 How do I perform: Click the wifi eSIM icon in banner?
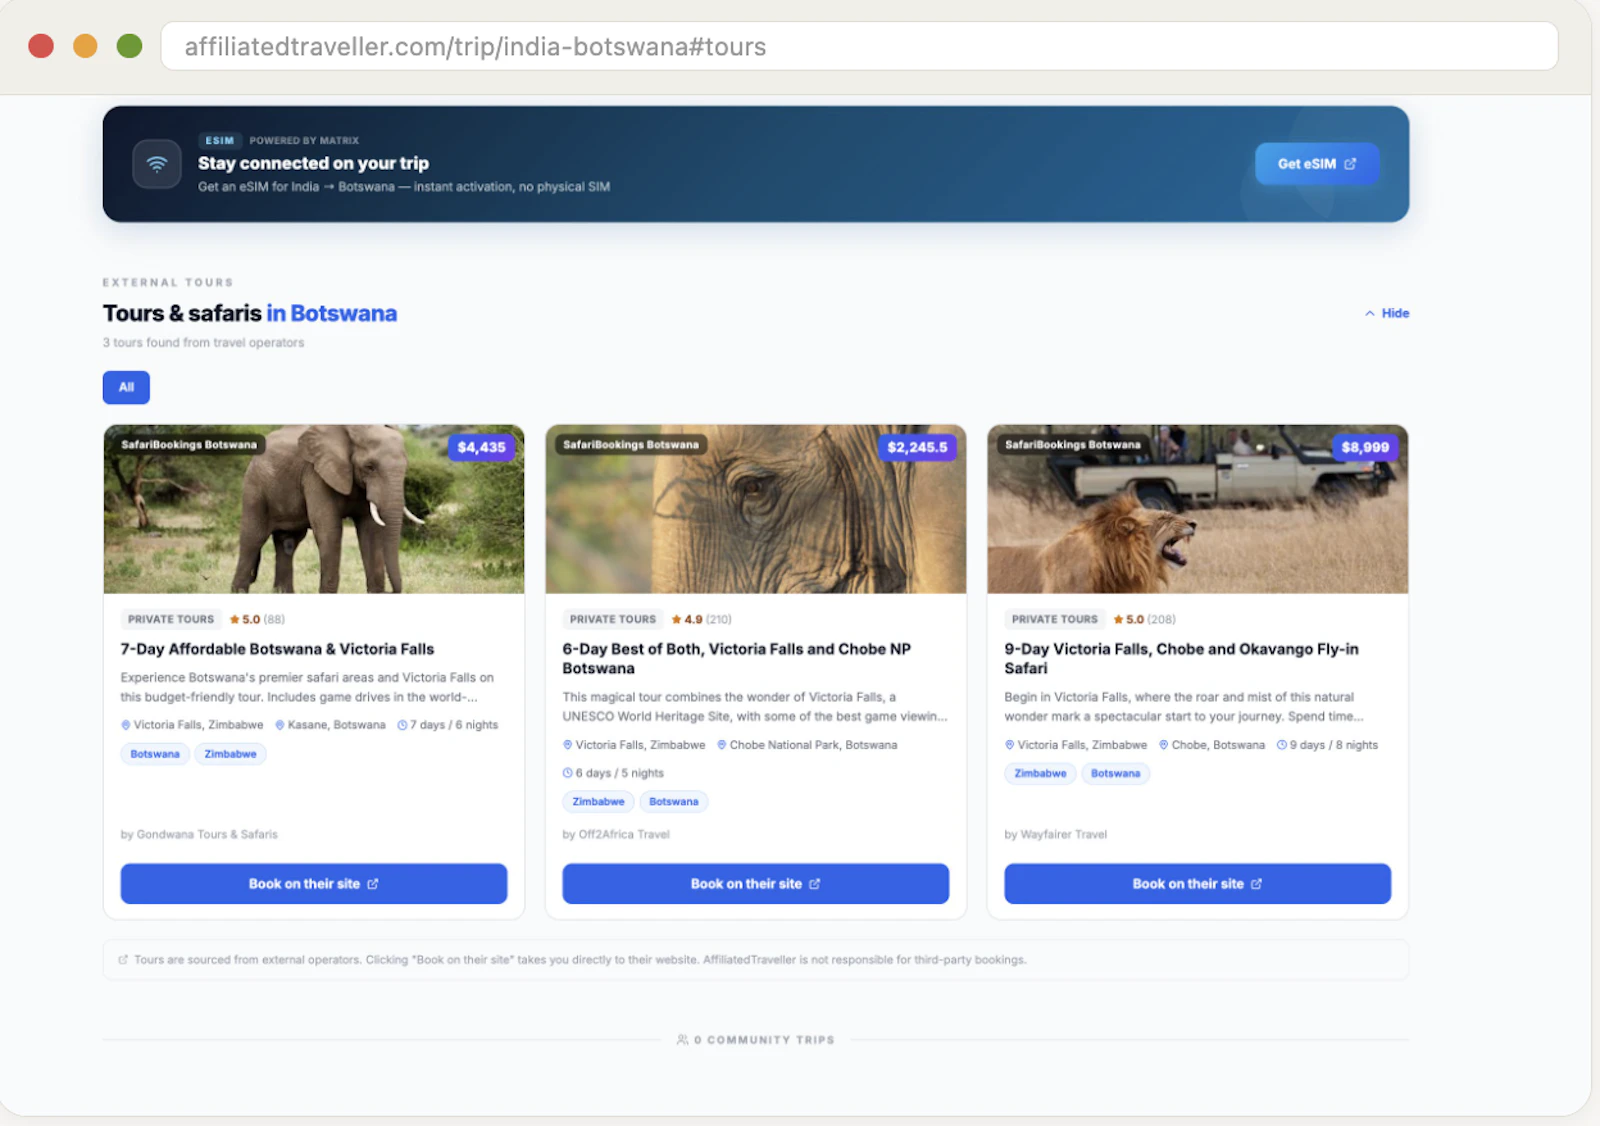coord(157,164)
